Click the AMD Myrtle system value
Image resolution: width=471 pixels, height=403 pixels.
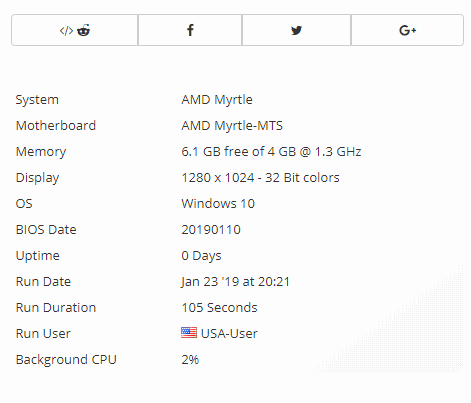click(217, 100)
